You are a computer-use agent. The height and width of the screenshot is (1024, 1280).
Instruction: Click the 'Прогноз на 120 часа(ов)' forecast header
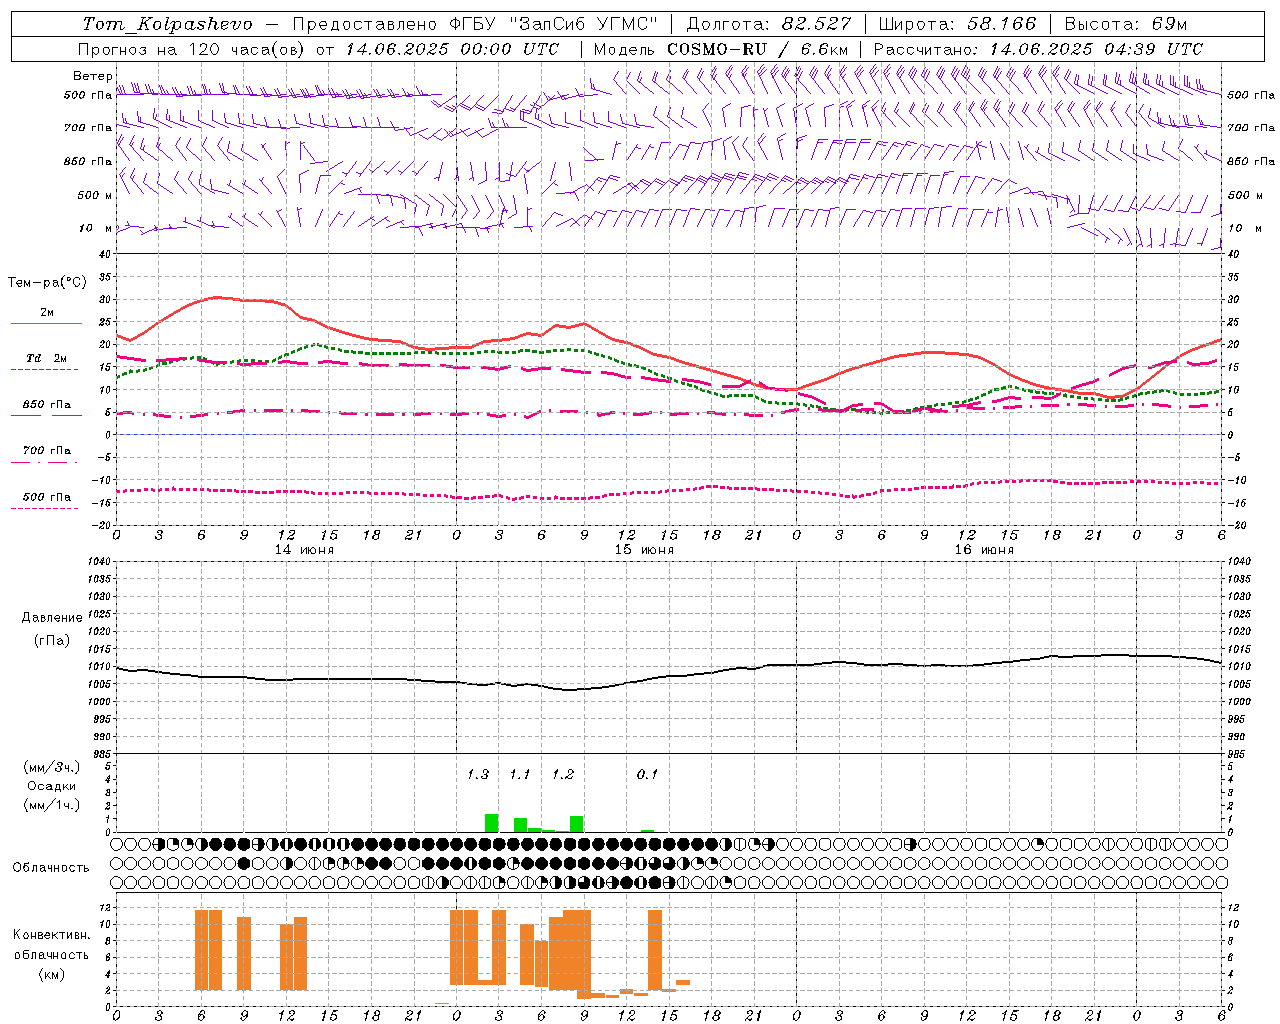[192, 49]
